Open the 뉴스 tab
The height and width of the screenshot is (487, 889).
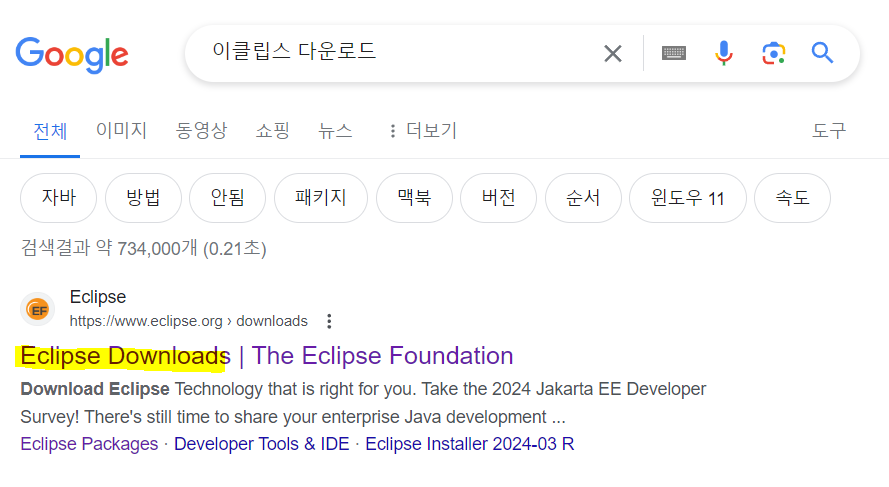pos(335,130)
